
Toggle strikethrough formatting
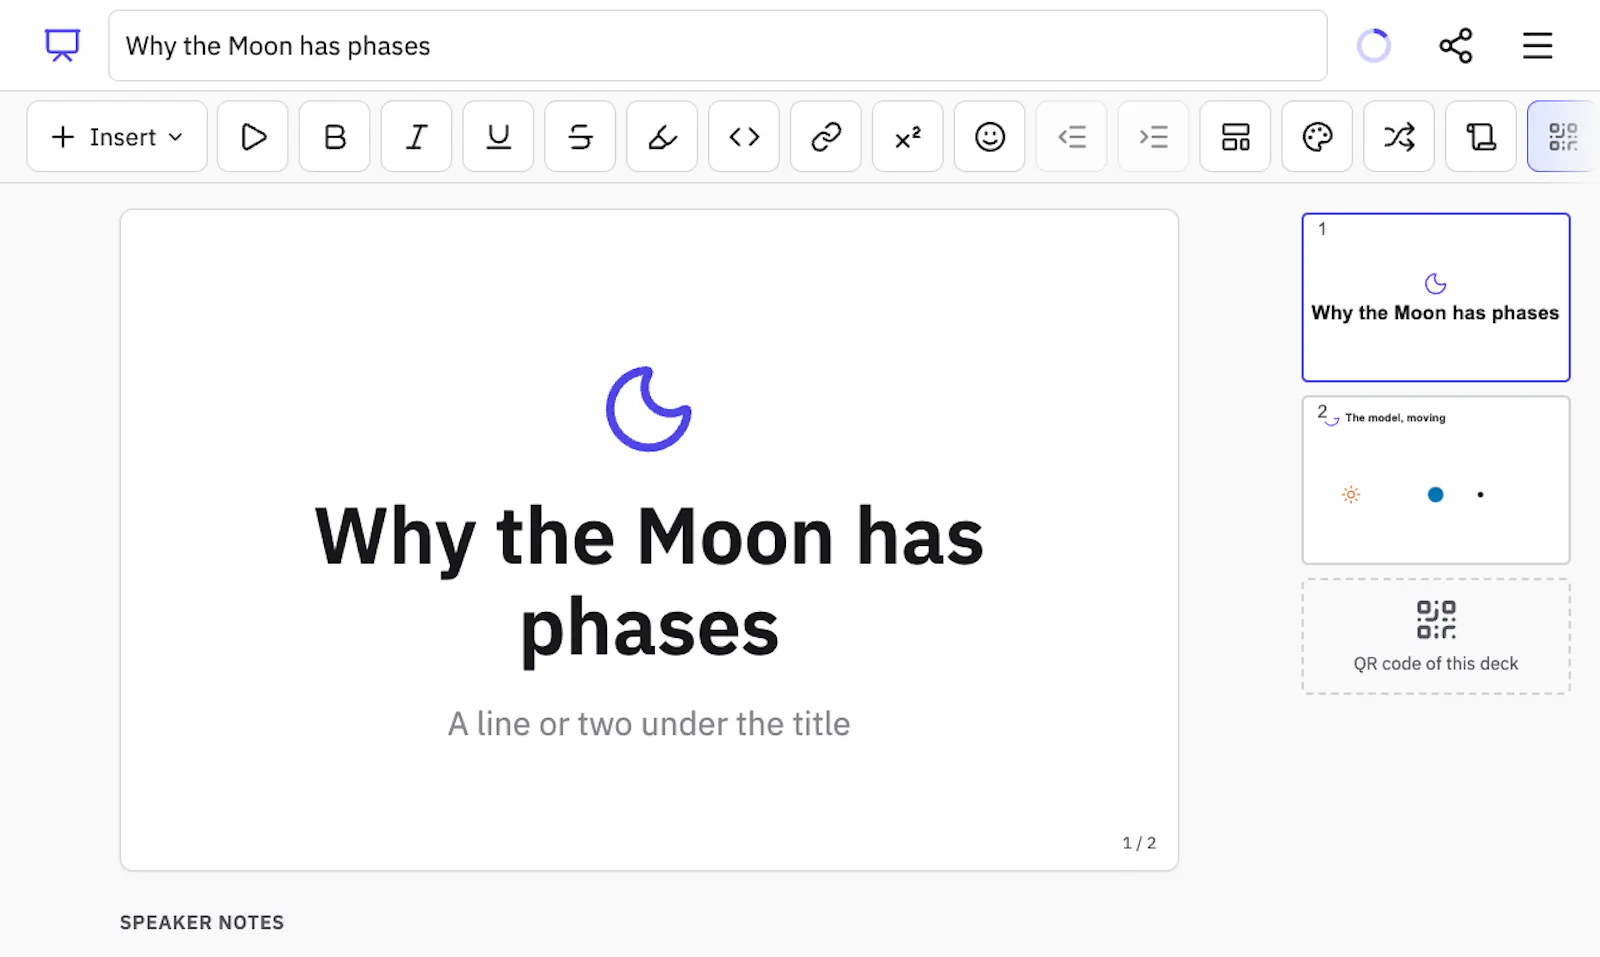coord(580,136)
